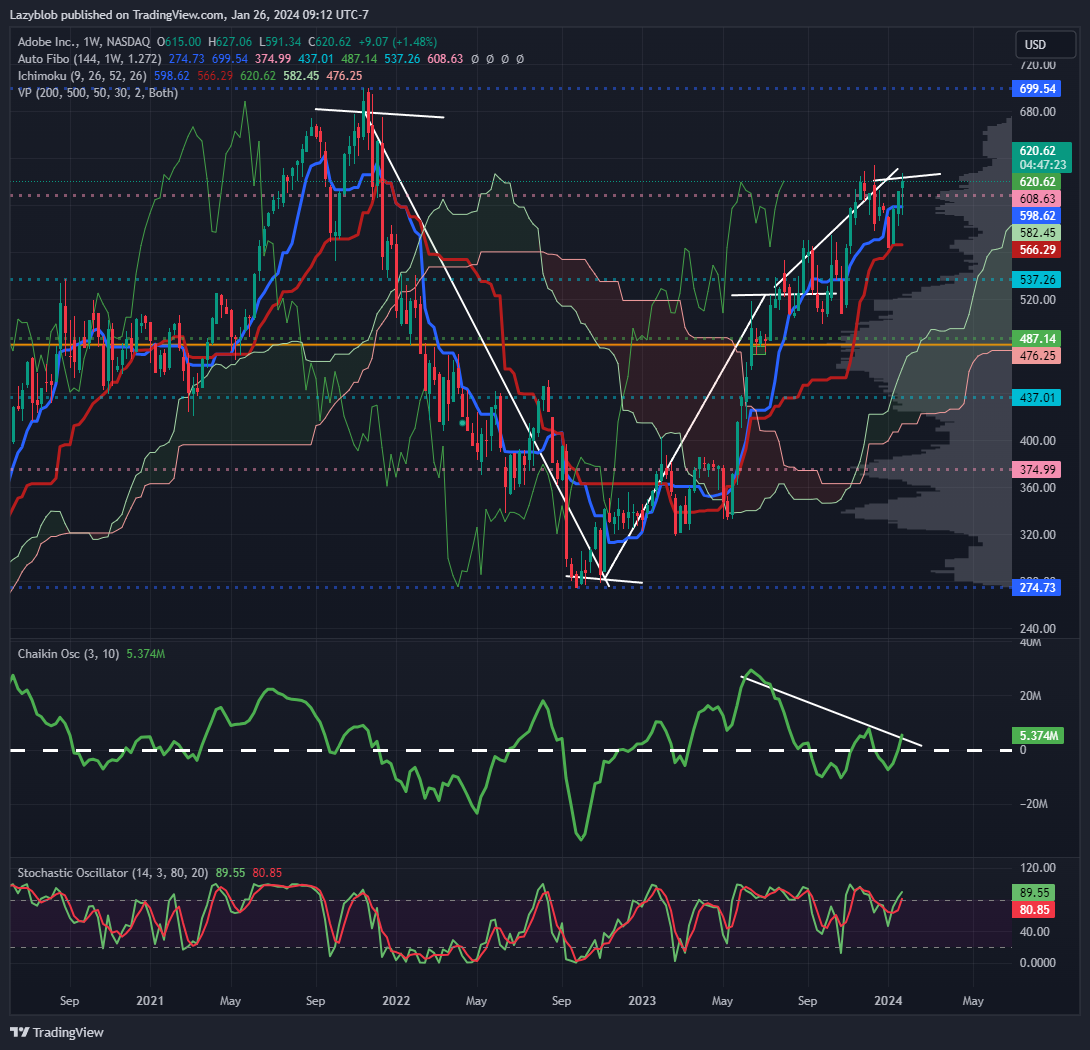This screenshot has width=1090, height=1050.
Task: Select the Adobe Inc., 1W, NASDAQ legend title
Action: [83, 42]
